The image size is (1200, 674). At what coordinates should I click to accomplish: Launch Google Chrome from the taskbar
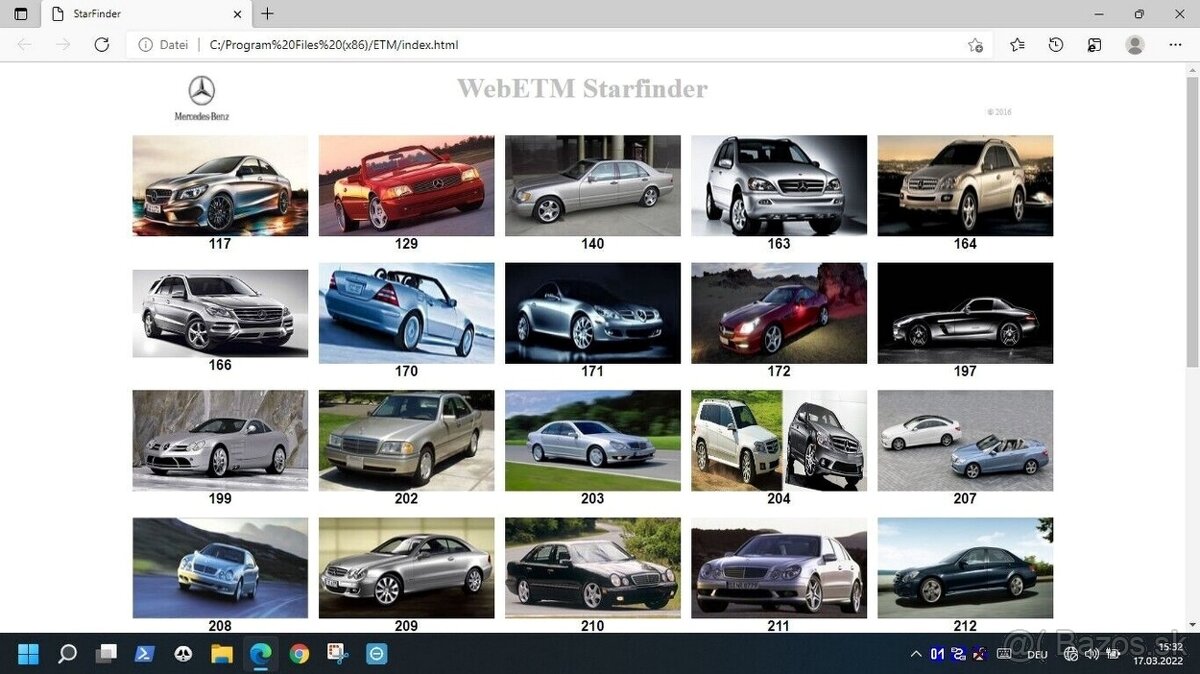point(299,653)
